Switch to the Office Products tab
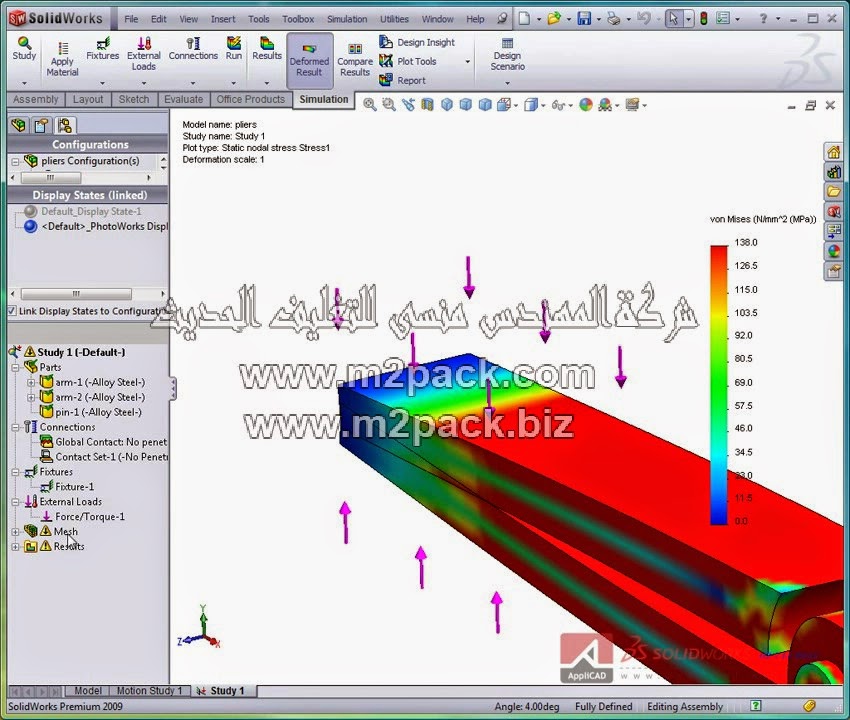This screenshot has width=850, height=720. tap(250, 99)
